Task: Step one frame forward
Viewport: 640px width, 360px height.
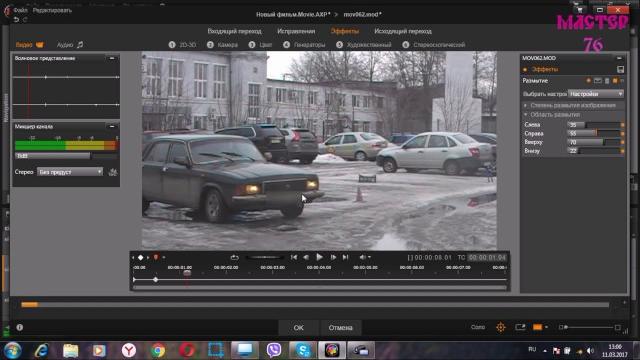Action: (333, 257)
